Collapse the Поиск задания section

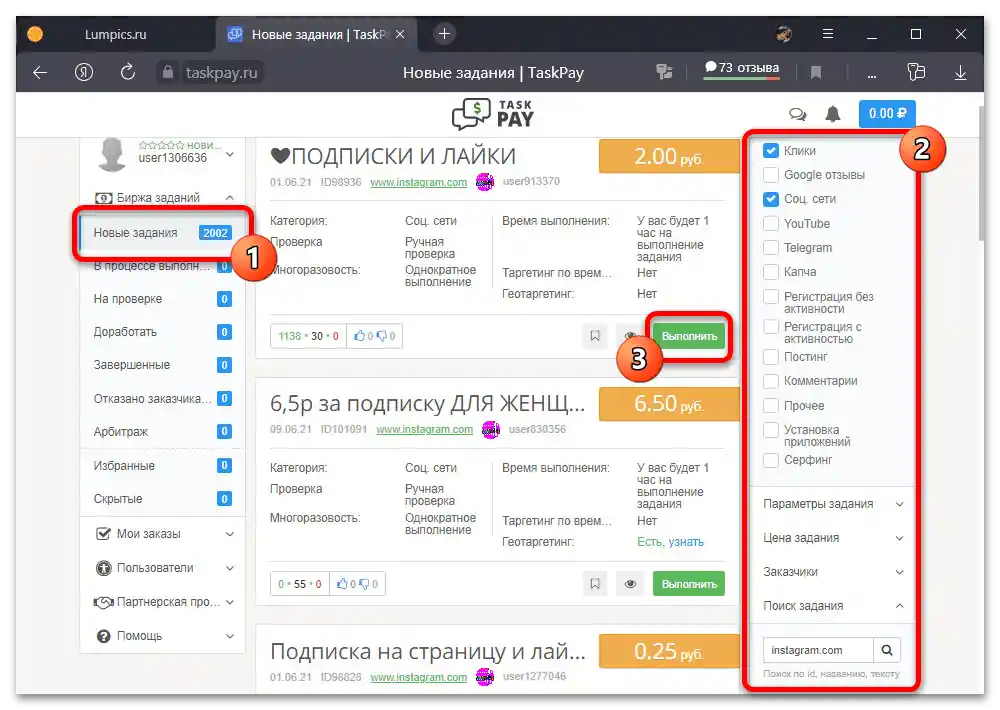[833, 605]
